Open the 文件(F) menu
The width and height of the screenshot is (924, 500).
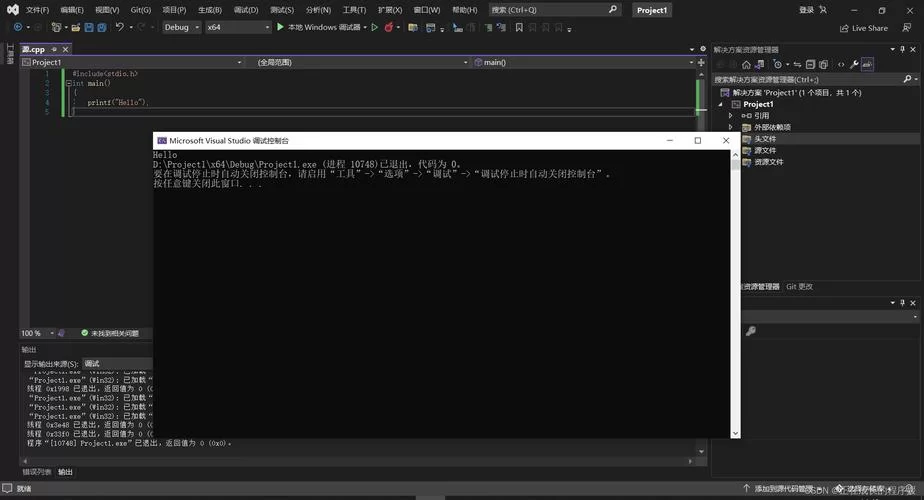pos(37,10)
